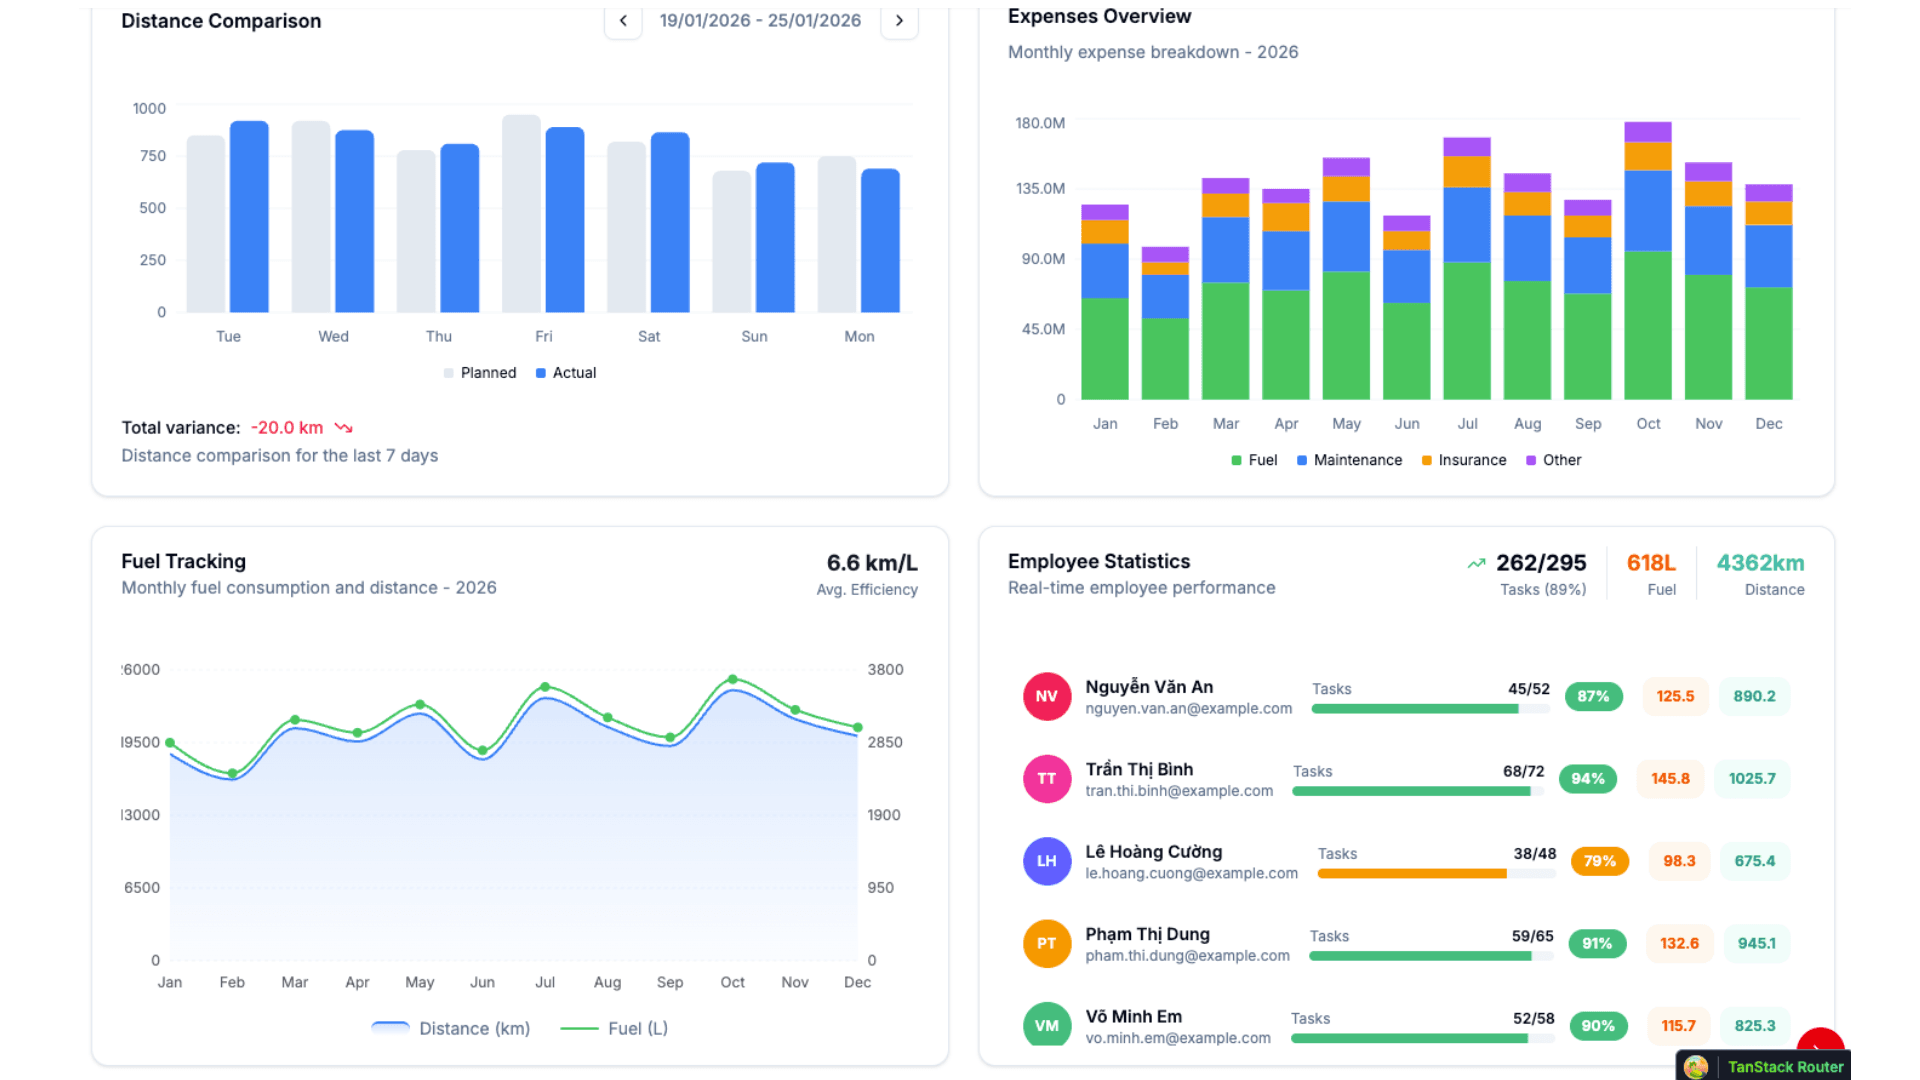Click the VM avatar for Võ Minh Em
Screen dimensions: 1920x1080
[1046, 1026]
